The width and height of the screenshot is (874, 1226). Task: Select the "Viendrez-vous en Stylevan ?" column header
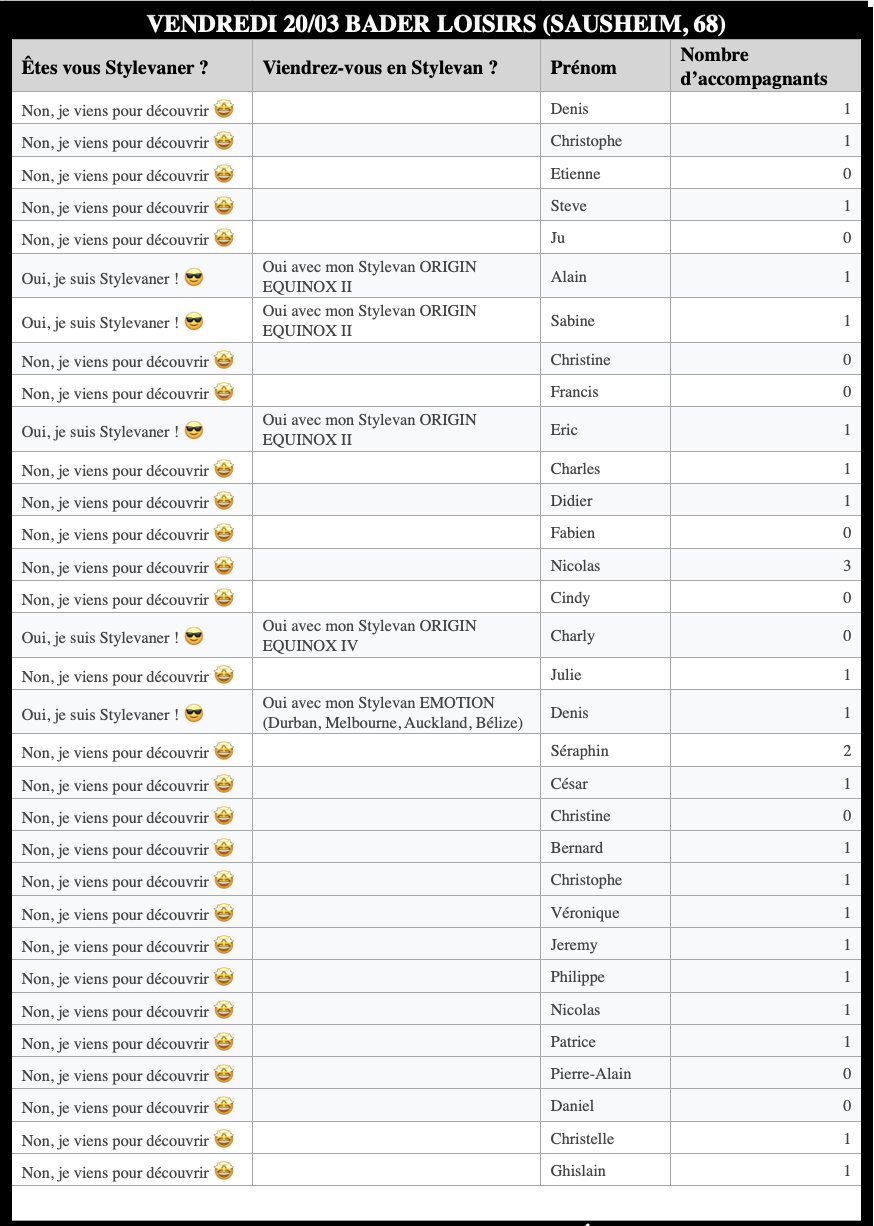point(380,68)
